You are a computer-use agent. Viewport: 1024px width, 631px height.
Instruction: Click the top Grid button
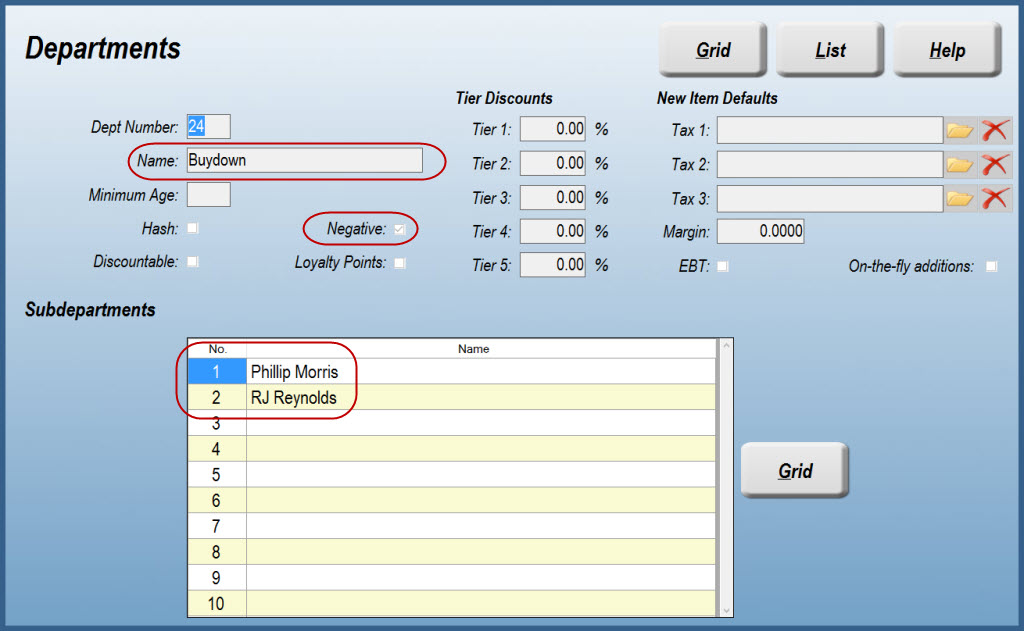(x=712, y=49)
